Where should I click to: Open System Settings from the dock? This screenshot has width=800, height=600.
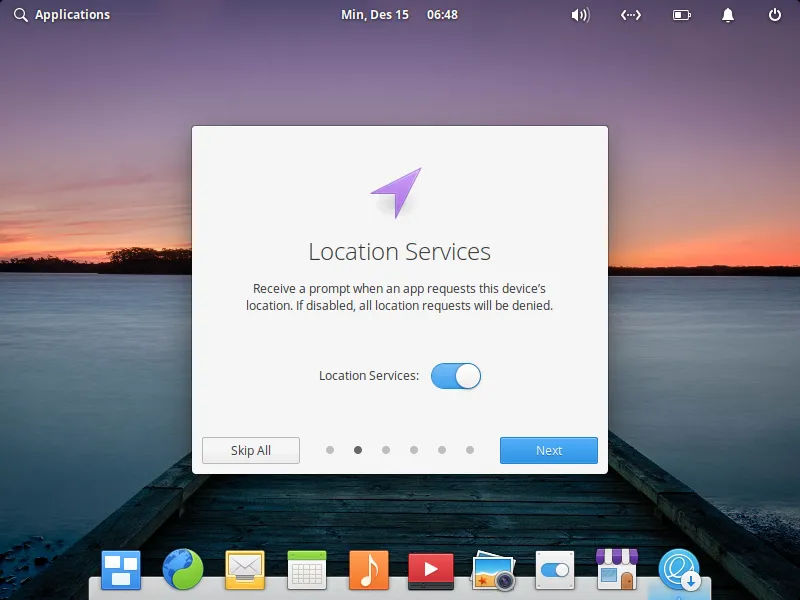[555, 570]
